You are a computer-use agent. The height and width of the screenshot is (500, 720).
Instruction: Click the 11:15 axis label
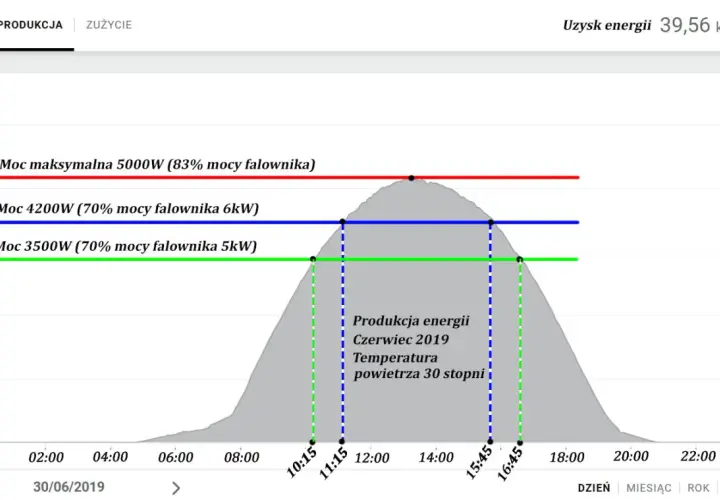(x=333, y=464)
